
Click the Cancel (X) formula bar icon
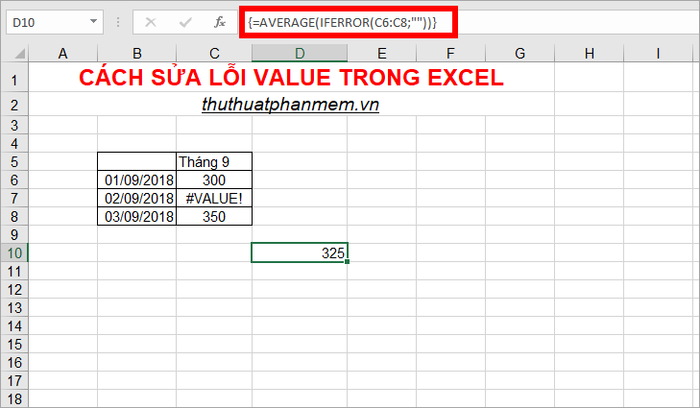[151, 22]
